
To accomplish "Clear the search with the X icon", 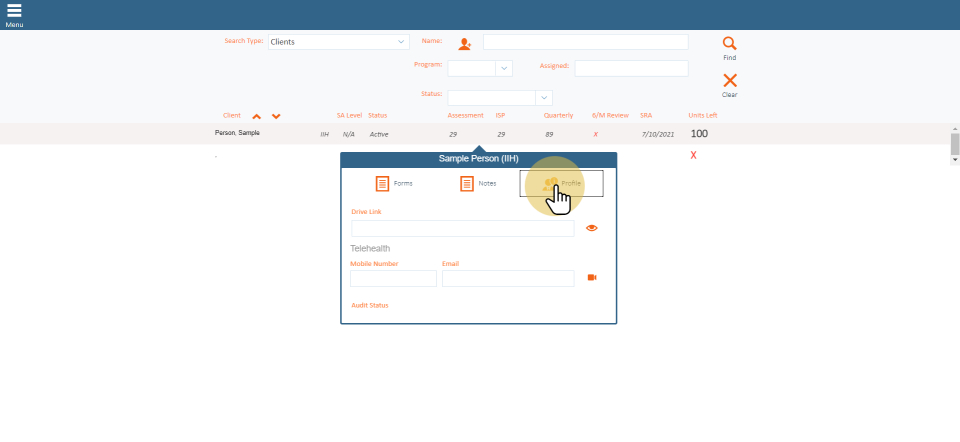I will [x=729, y=81].
